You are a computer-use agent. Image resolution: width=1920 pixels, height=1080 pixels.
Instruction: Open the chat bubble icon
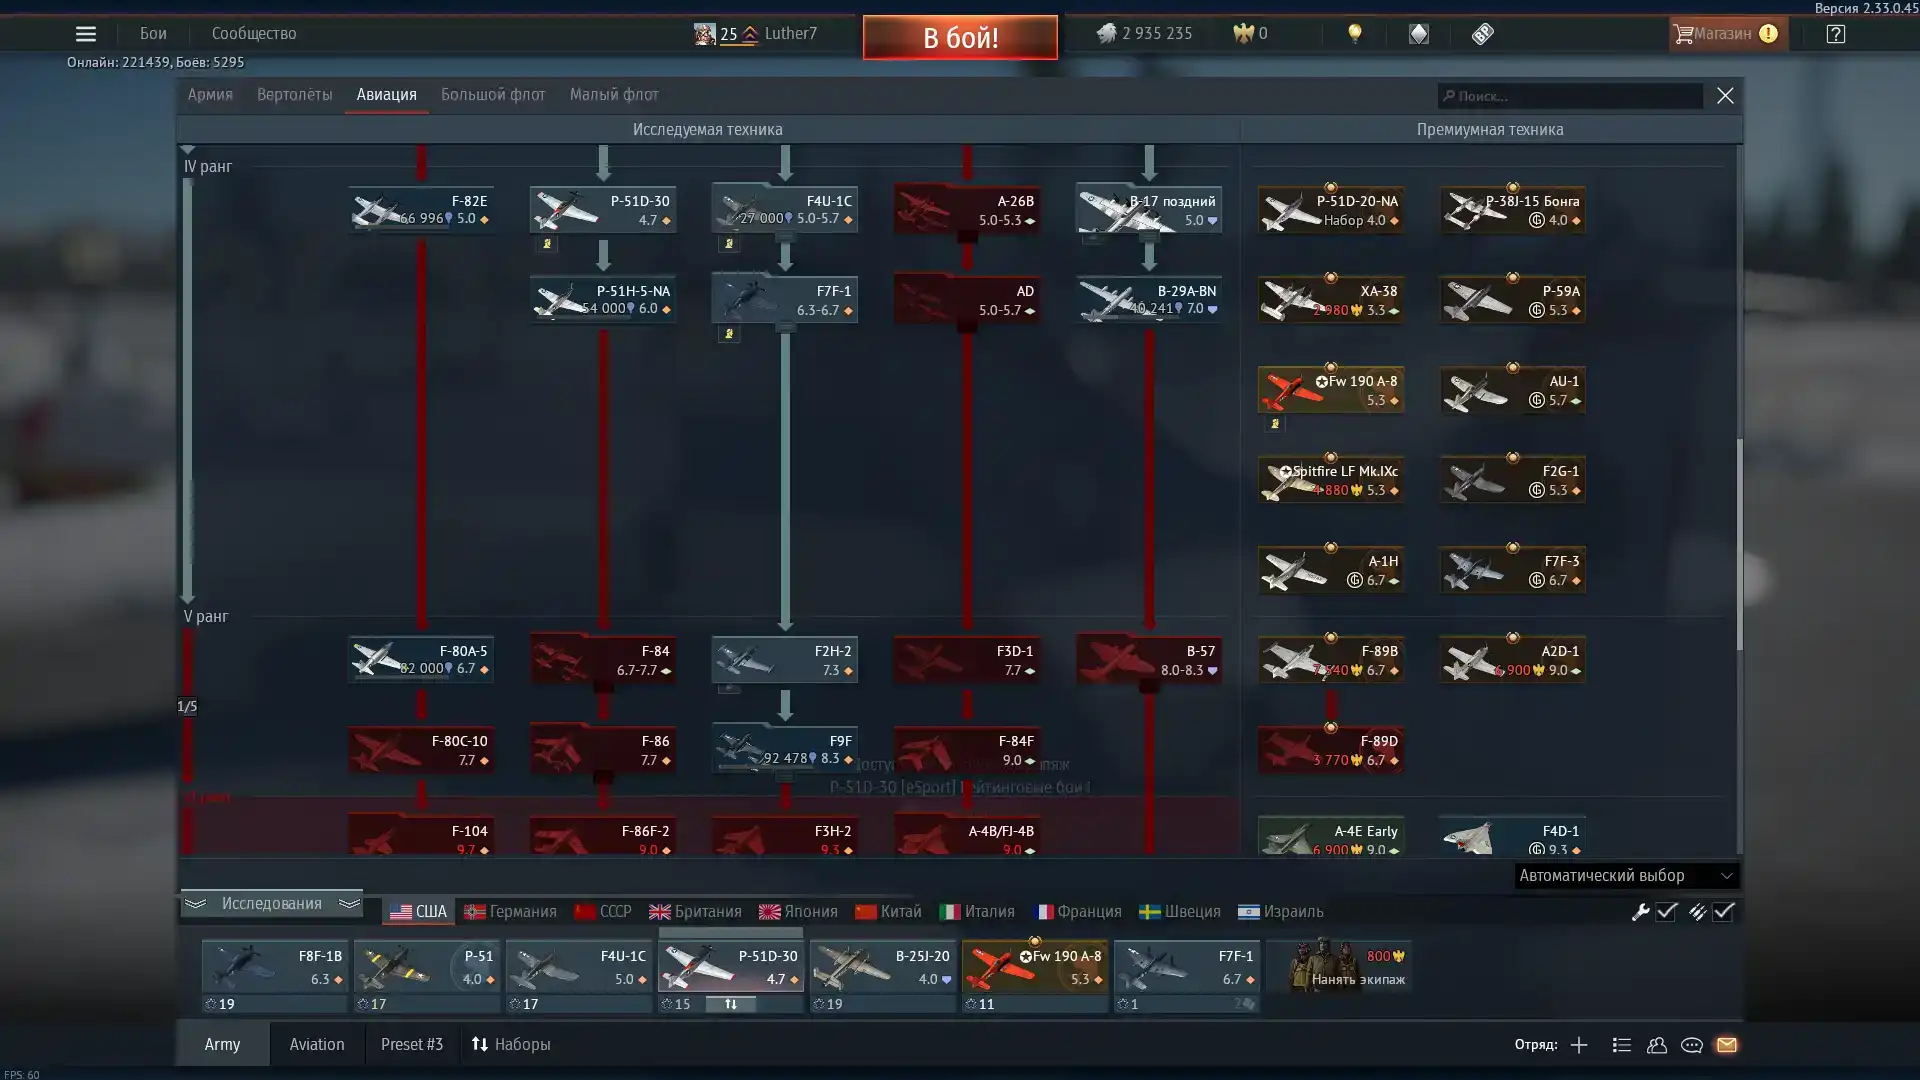1692,1045
